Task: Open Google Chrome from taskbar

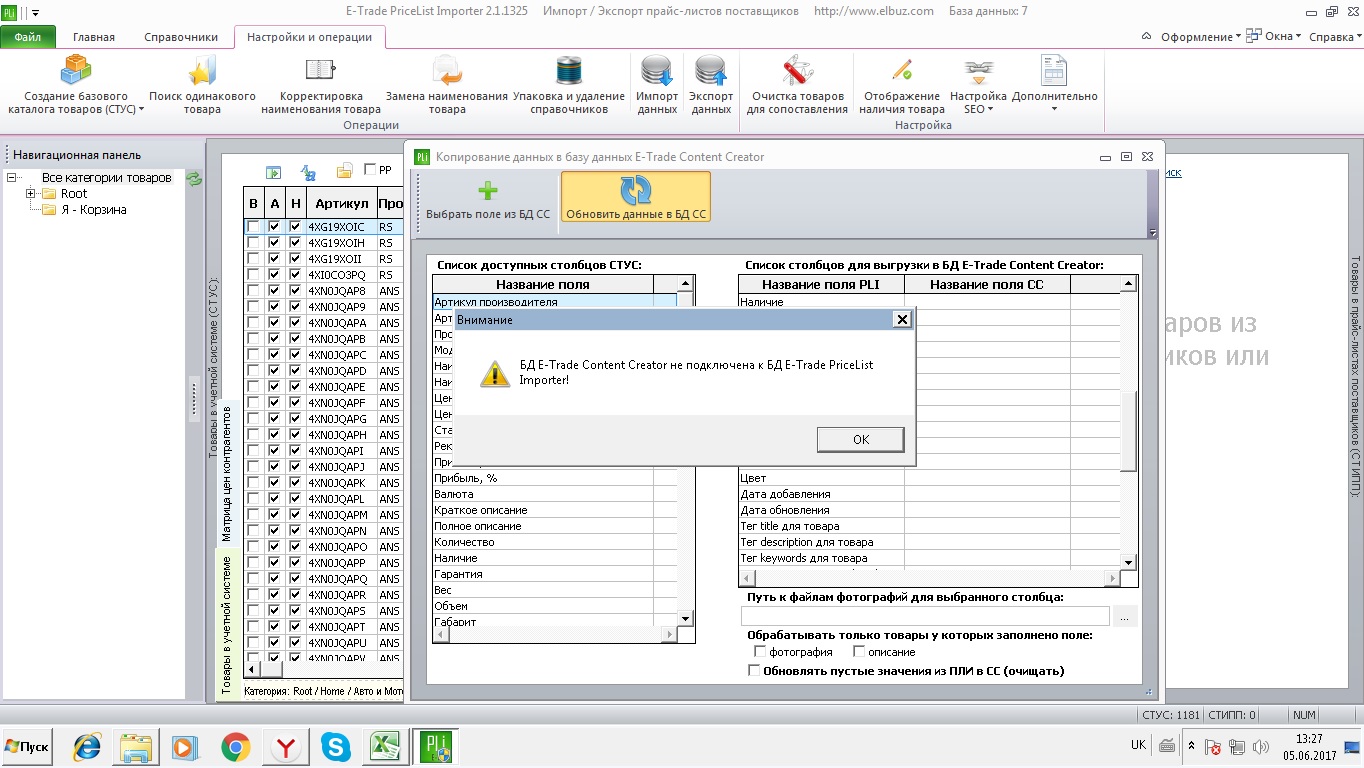Action: [236, 746]
